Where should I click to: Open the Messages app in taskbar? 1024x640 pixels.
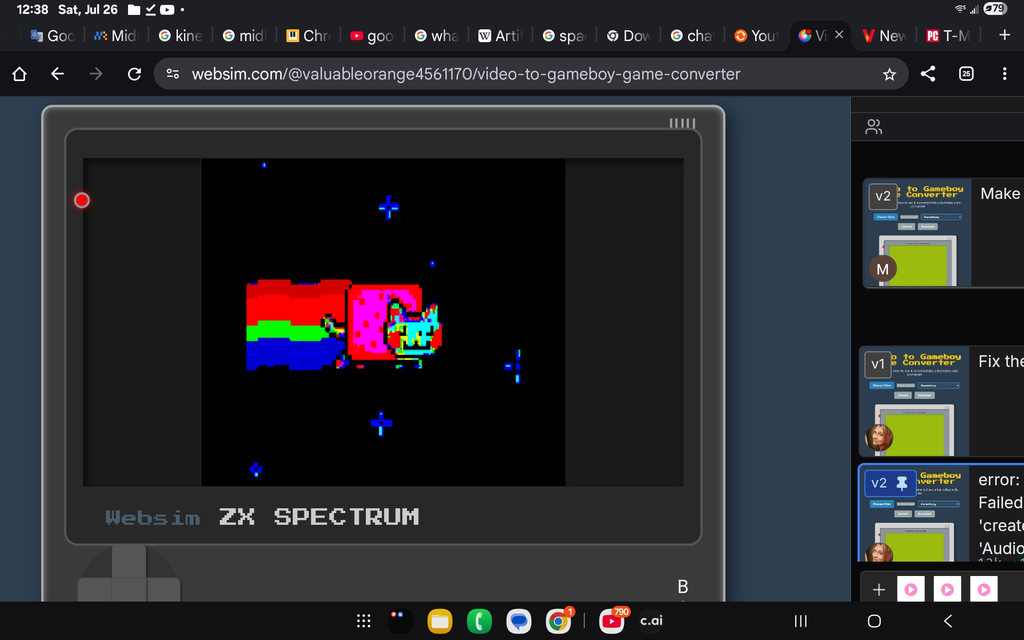coord(519,621)
